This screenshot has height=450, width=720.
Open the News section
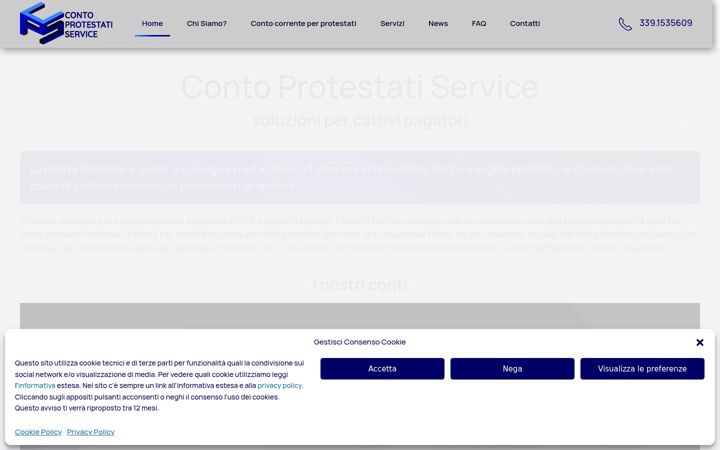(x=438, y=23)
